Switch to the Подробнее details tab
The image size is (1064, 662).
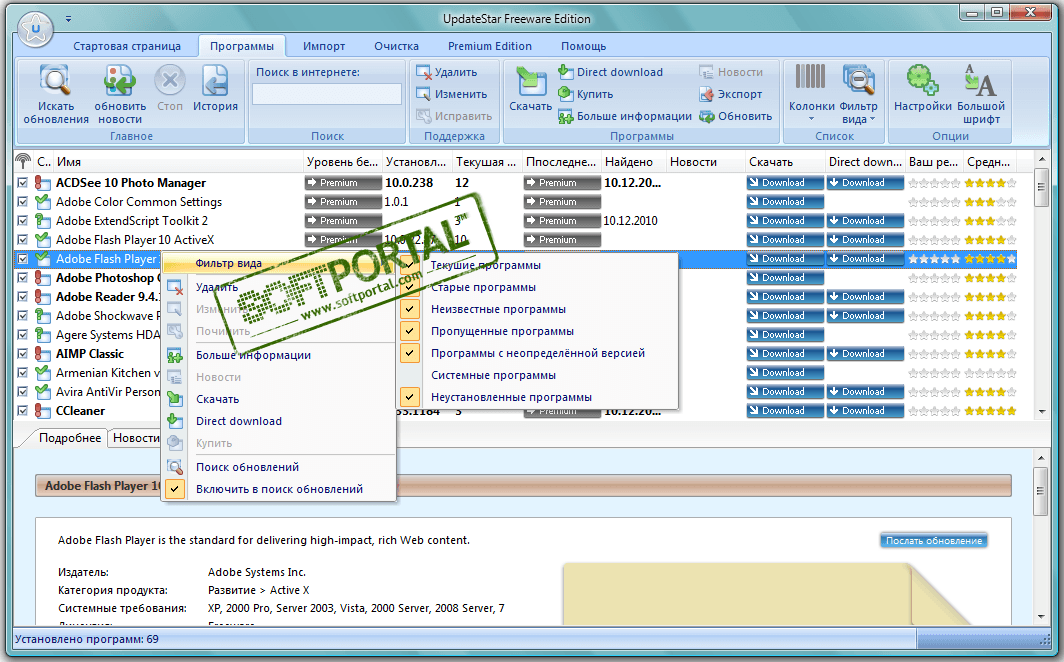pyautogui.click(x=70, y=437)
